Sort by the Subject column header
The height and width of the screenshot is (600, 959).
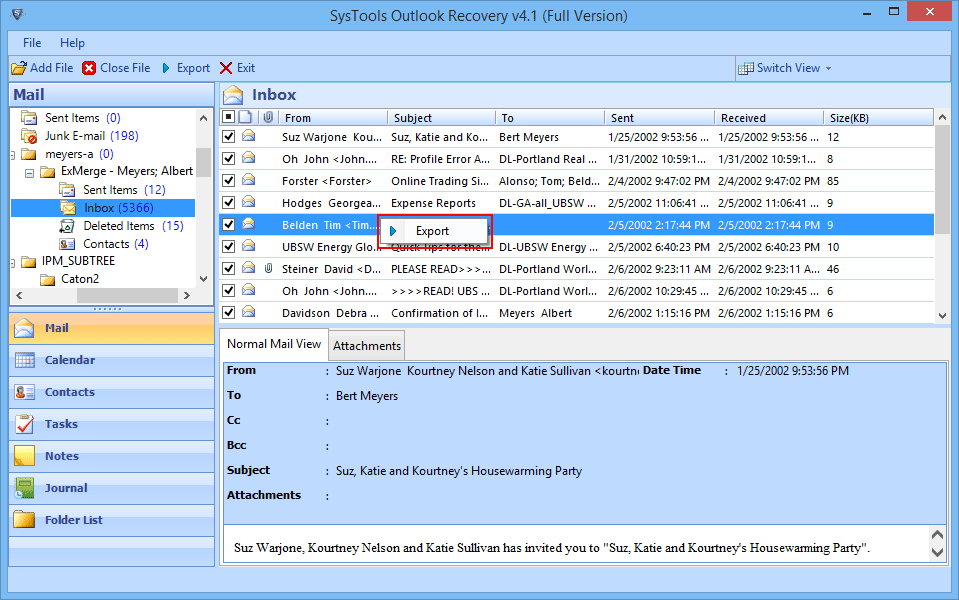click(x=442, y=117)
